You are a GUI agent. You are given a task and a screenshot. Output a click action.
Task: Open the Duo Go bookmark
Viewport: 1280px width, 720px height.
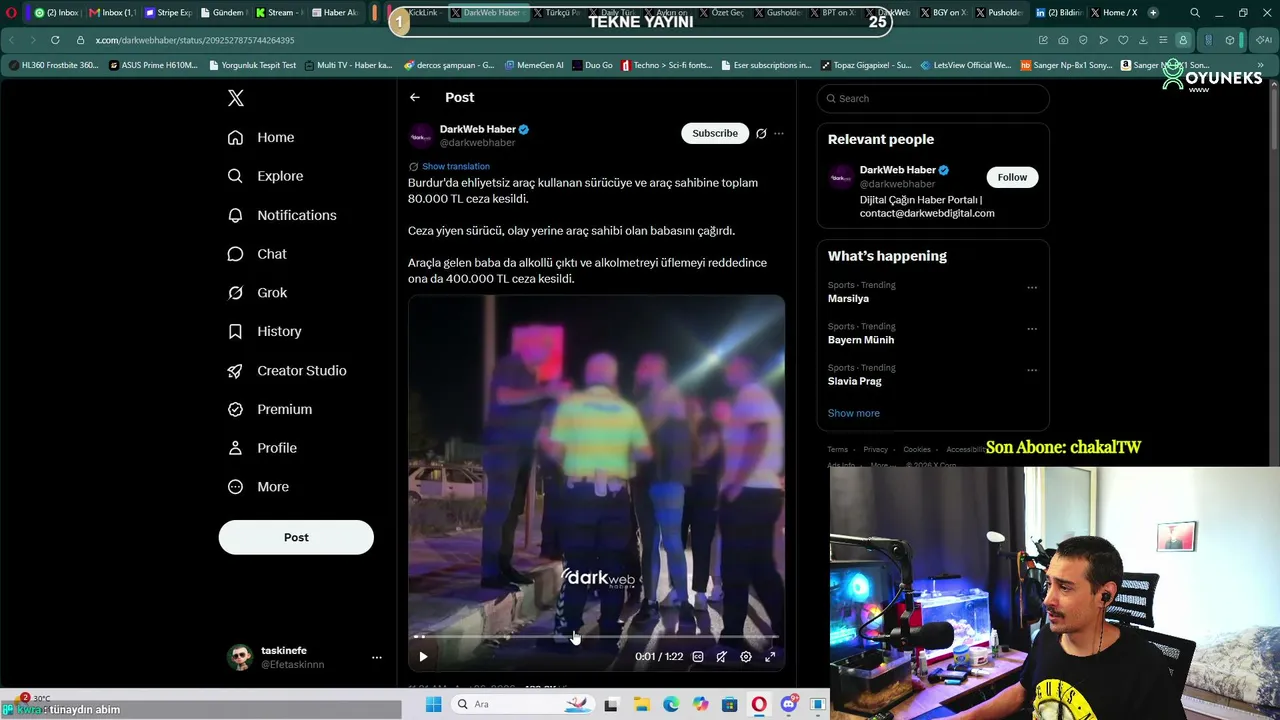592,65
